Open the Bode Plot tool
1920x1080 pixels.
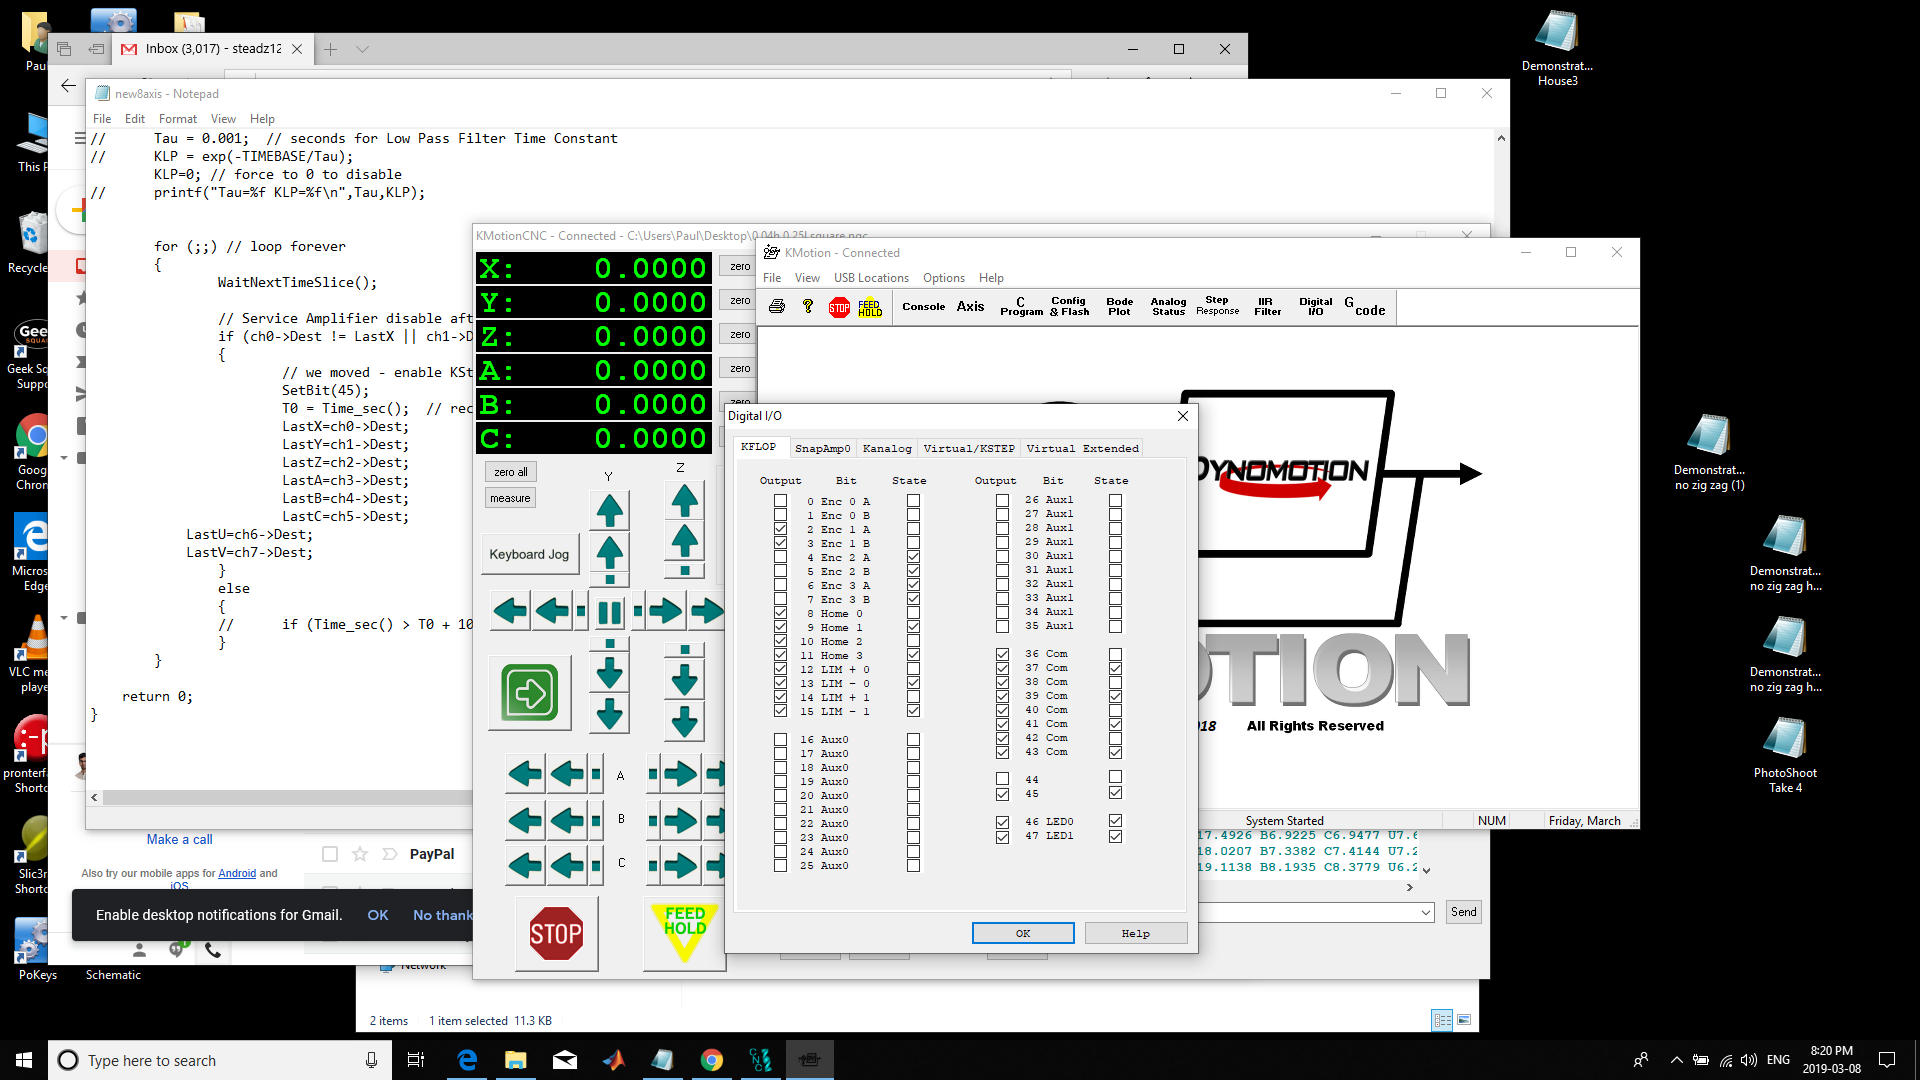1119,306
